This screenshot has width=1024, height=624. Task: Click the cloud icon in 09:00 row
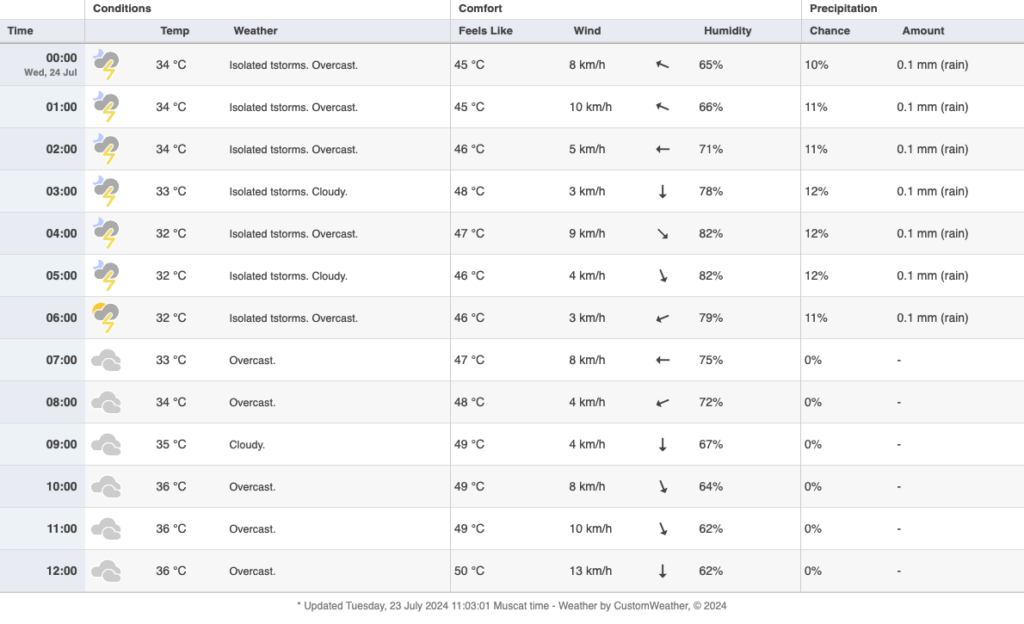(x=106, y=444)
